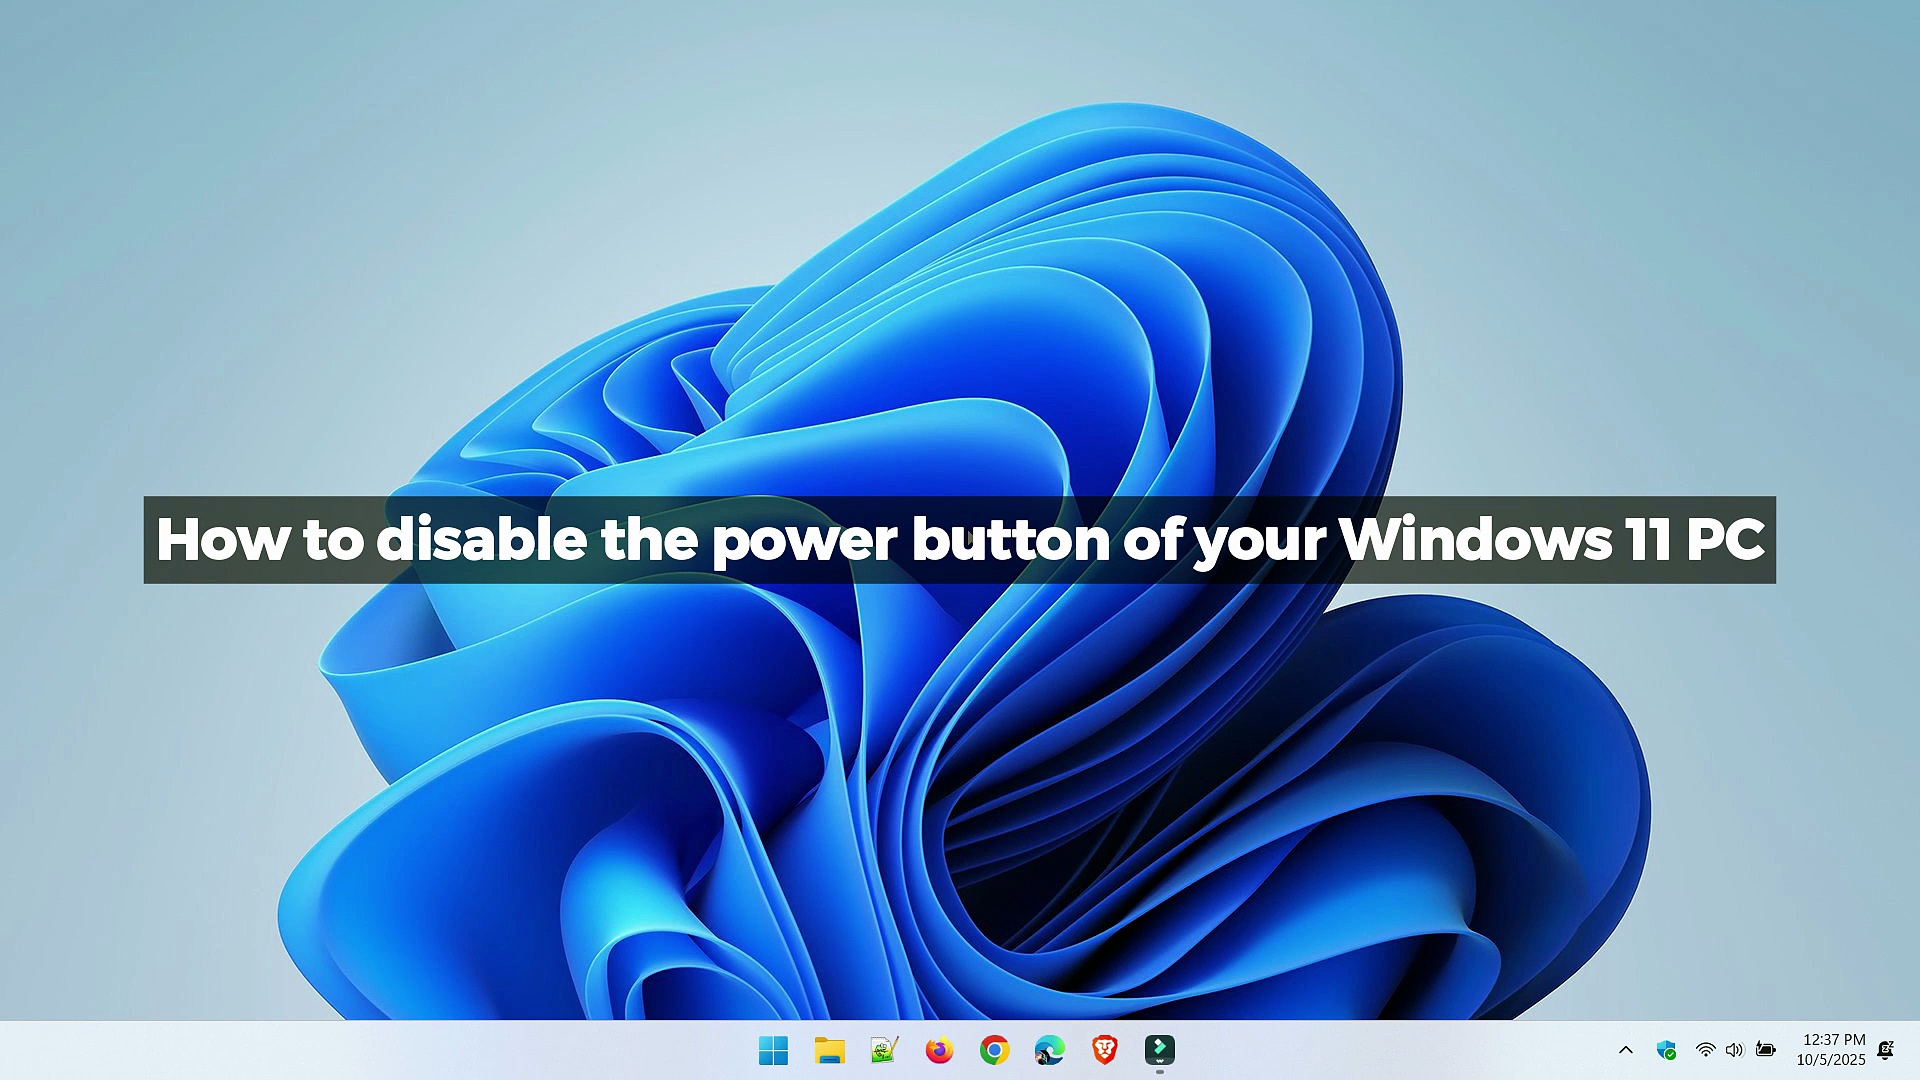
Task: Open Microsoft Edge
Action: (1048, 1050)
